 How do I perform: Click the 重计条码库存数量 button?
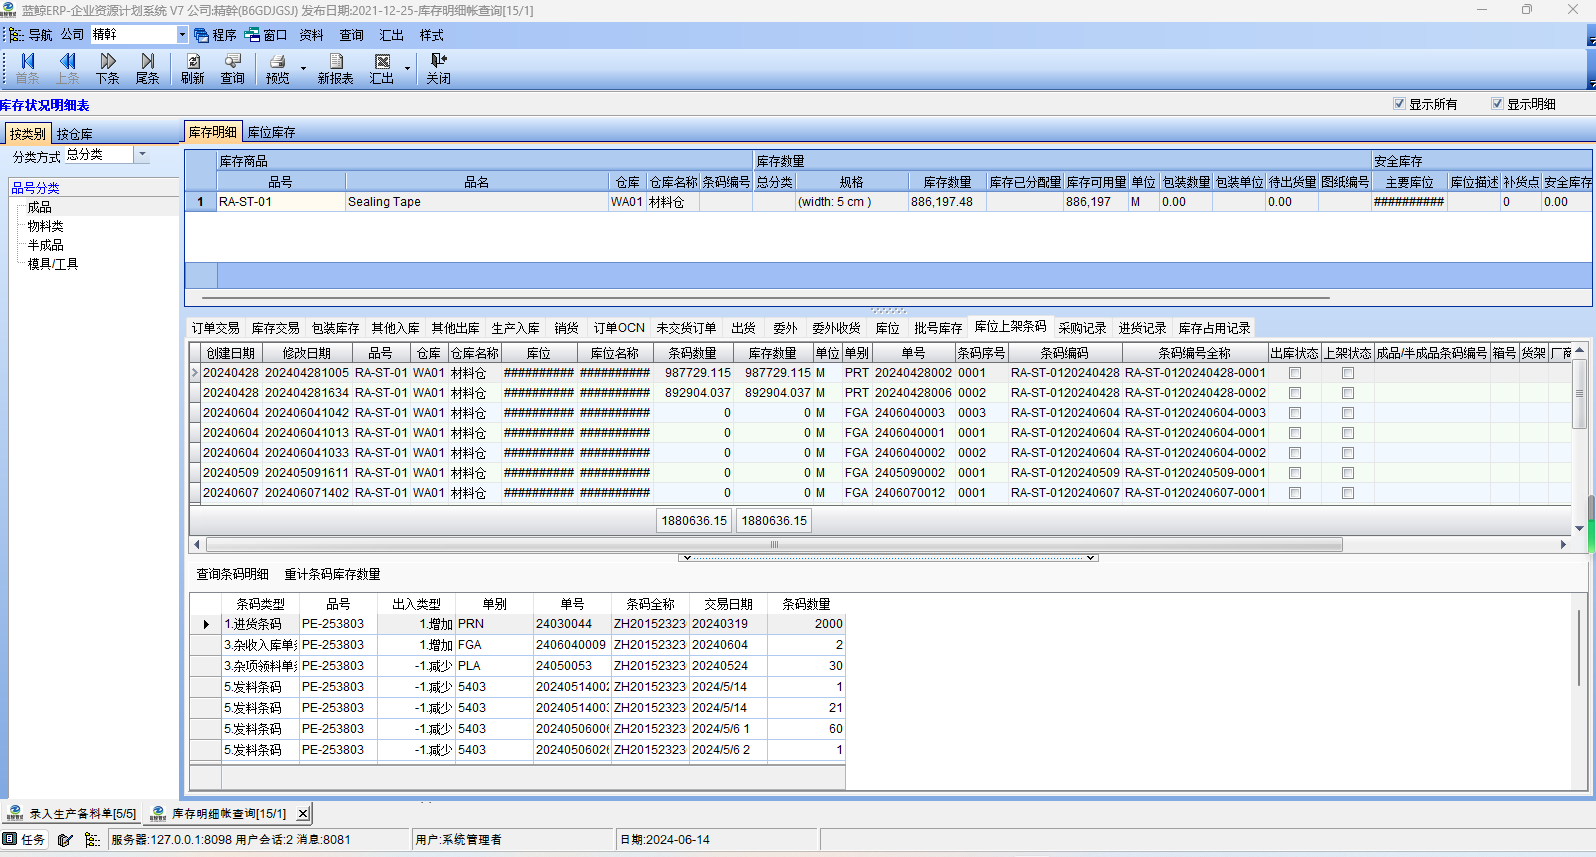332,574
